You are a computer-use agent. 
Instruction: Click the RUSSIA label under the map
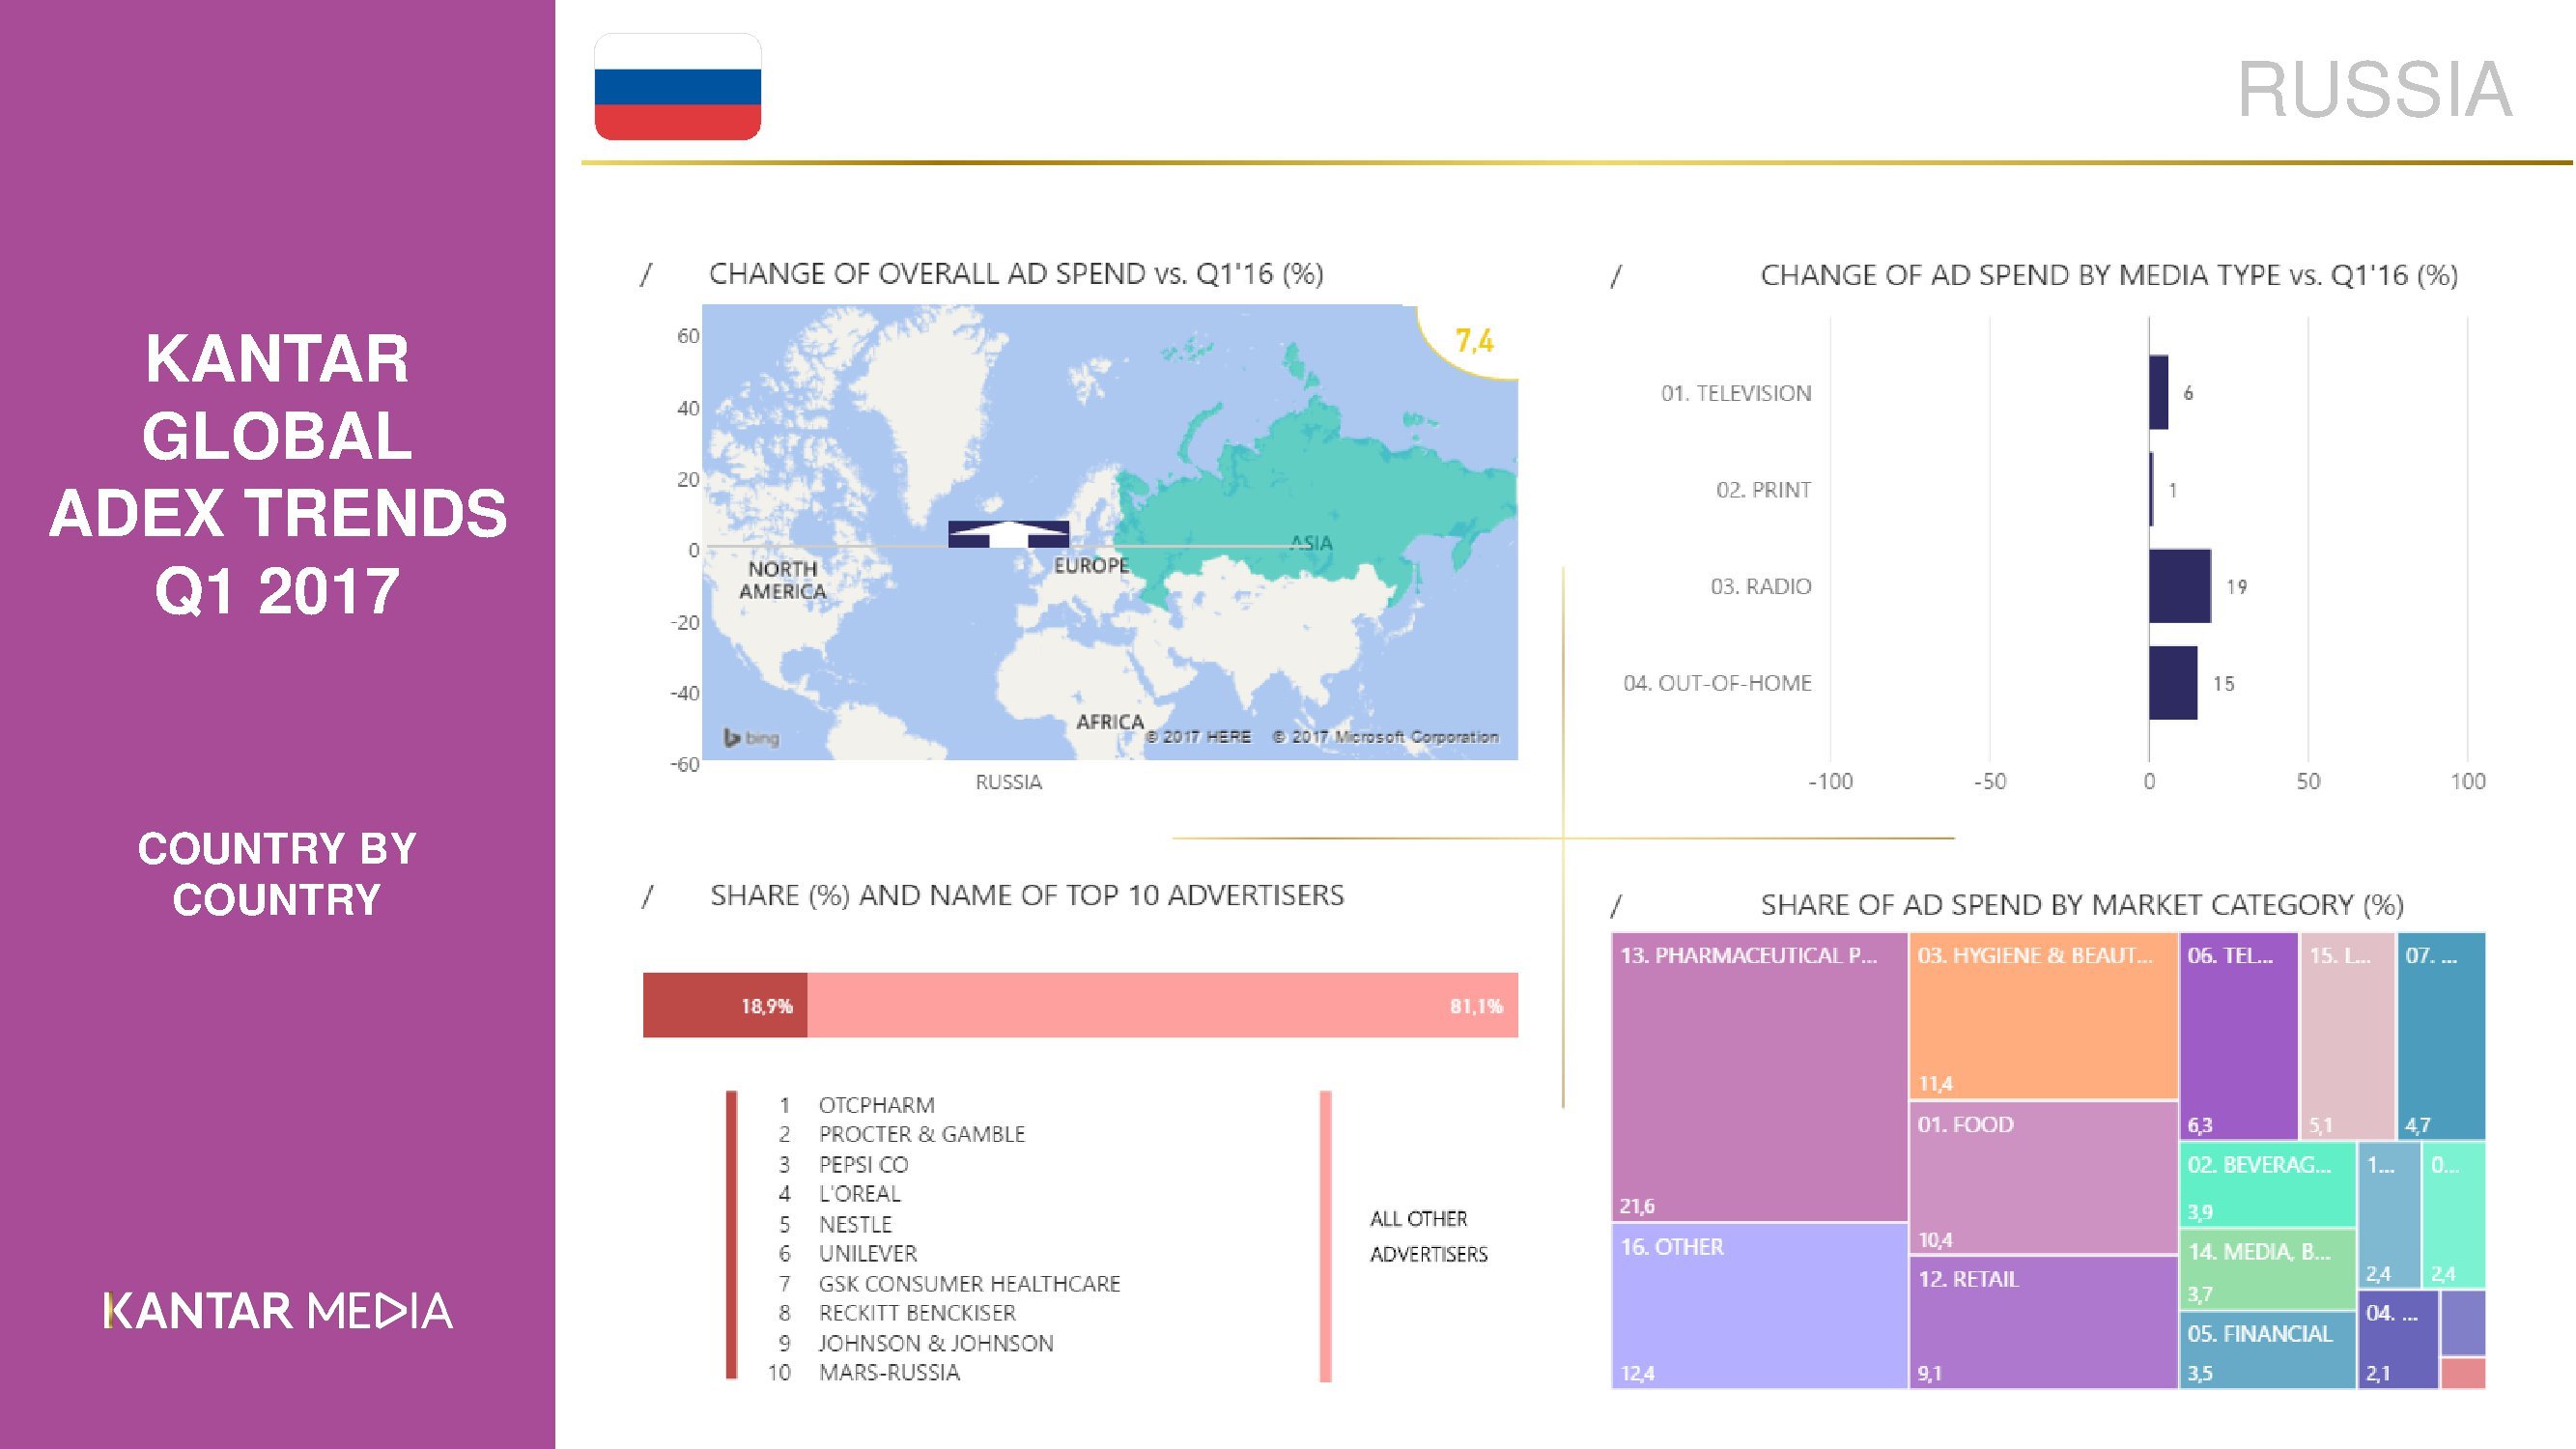1008,782
